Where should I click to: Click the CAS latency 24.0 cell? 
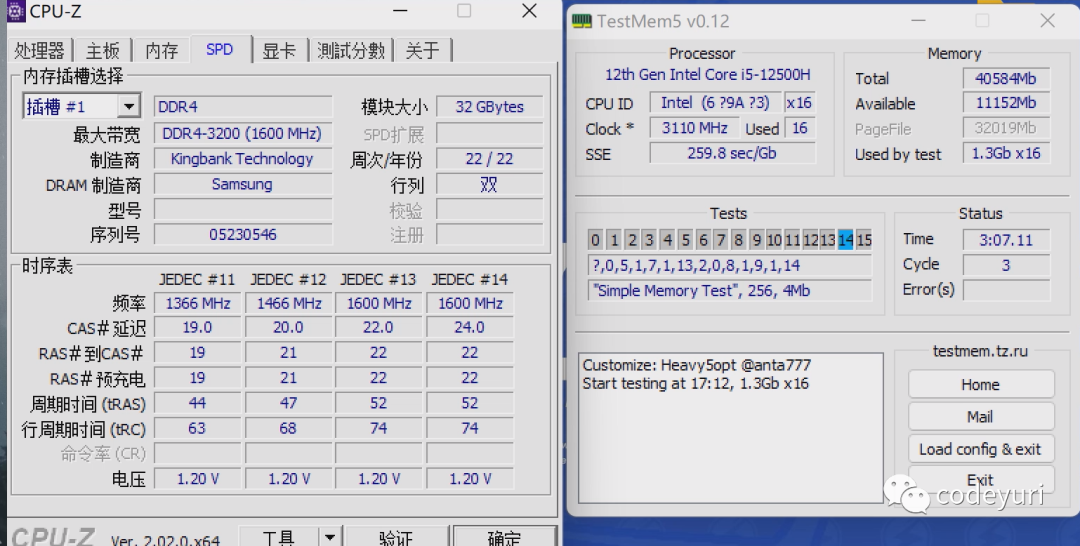tap(470, 328)
